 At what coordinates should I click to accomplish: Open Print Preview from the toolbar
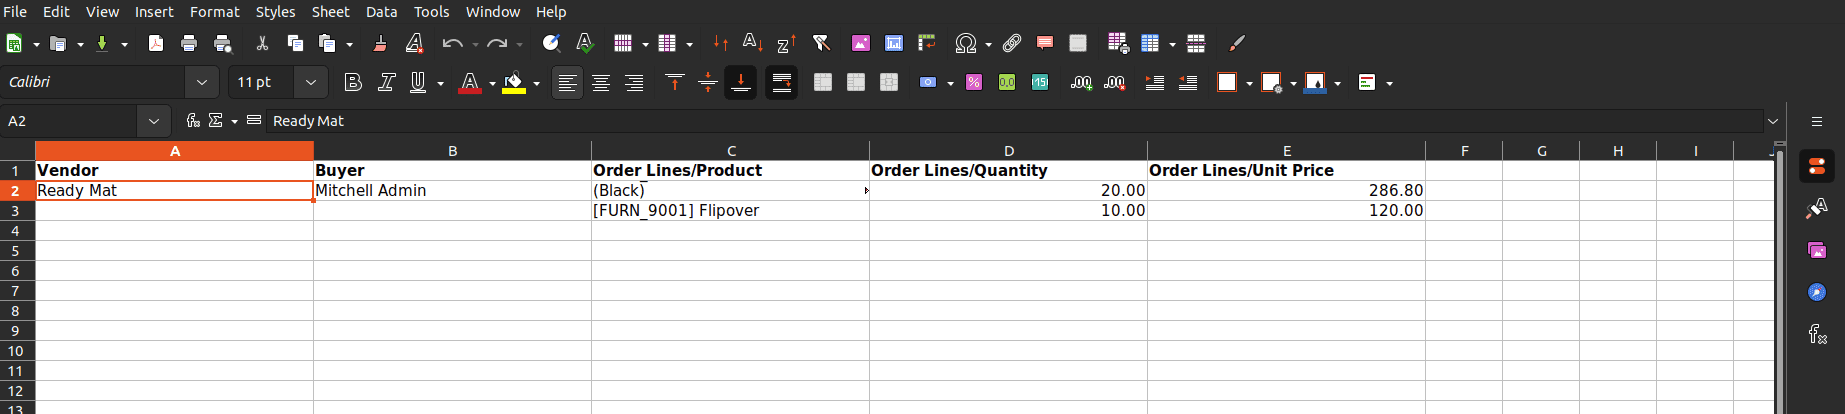pyautogui.click(x=223, y=43)
